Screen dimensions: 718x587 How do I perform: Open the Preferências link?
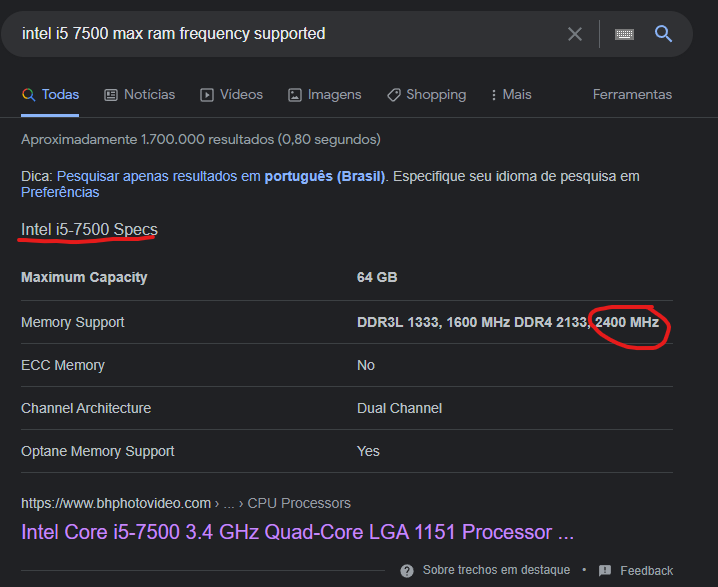click(60, 192)
